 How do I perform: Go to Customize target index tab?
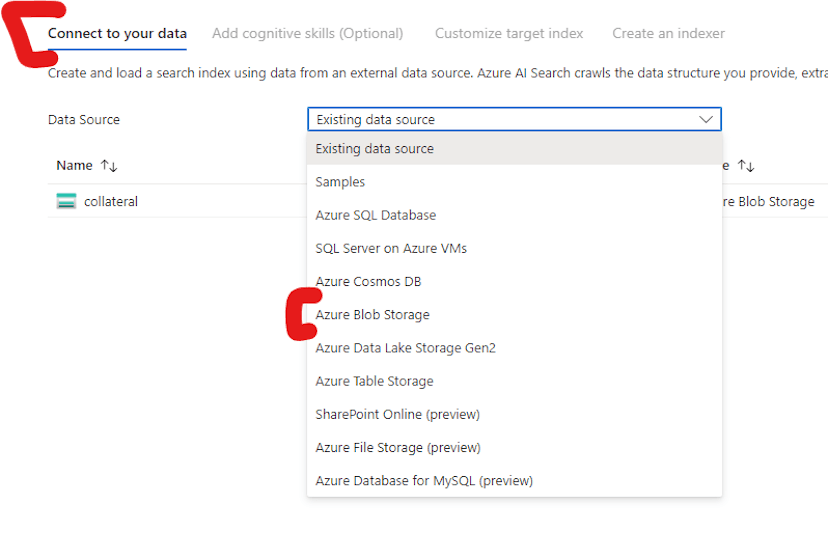508,34
